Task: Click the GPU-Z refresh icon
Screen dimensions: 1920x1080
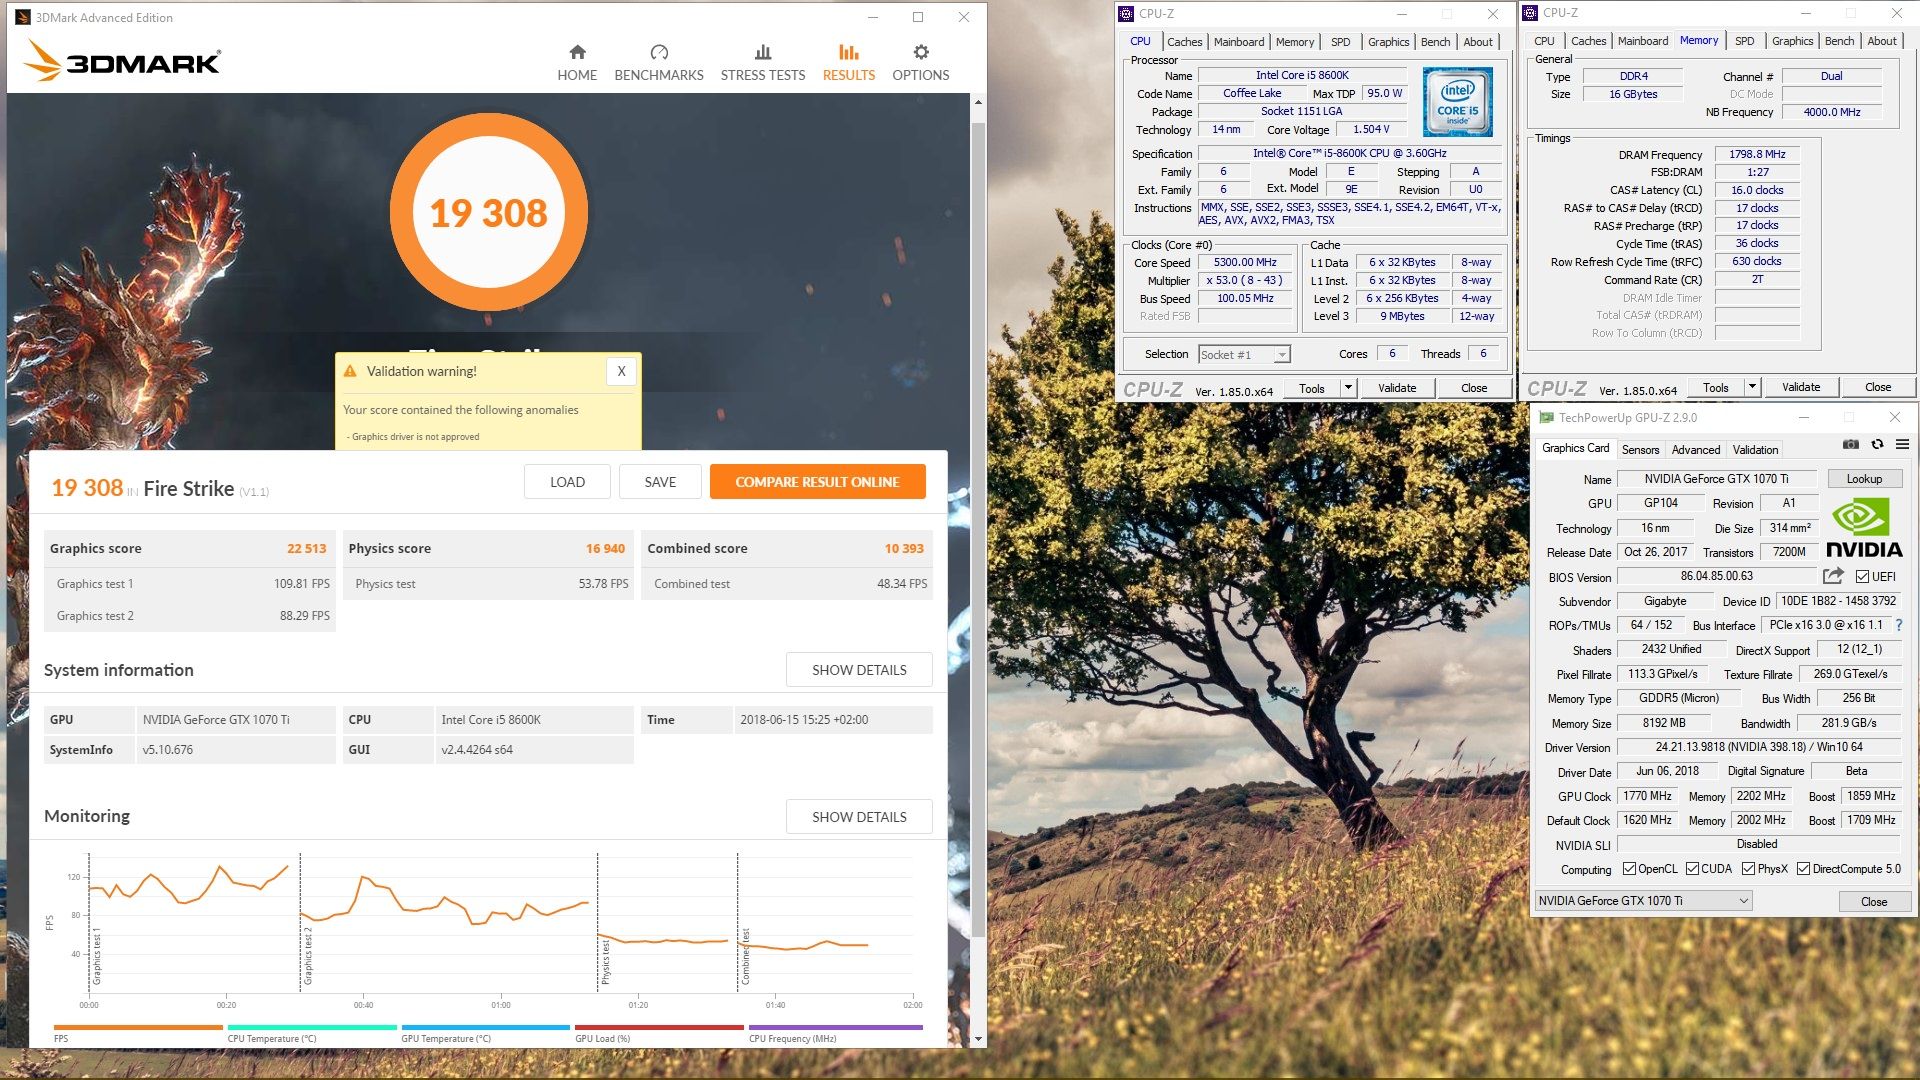Action: click(1877, 444)
